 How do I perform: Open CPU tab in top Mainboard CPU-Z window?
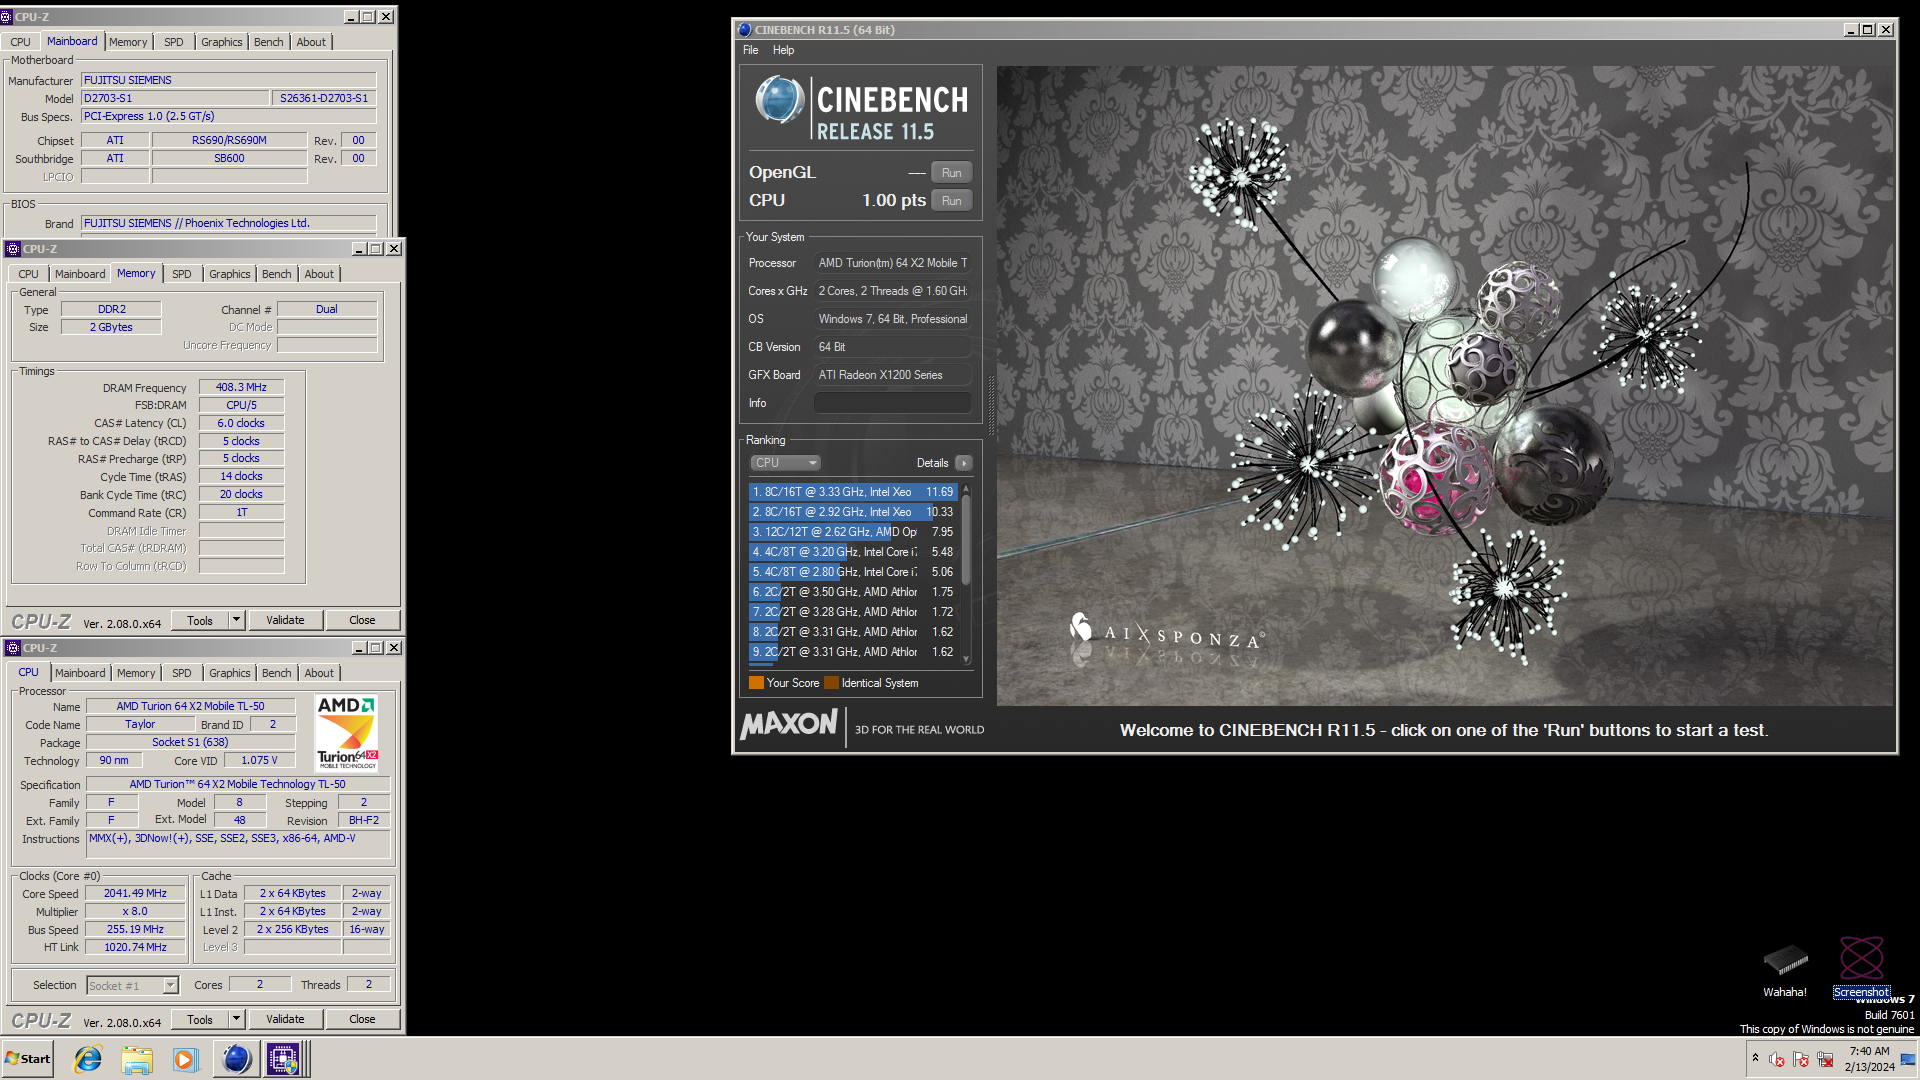coord(21,42)
